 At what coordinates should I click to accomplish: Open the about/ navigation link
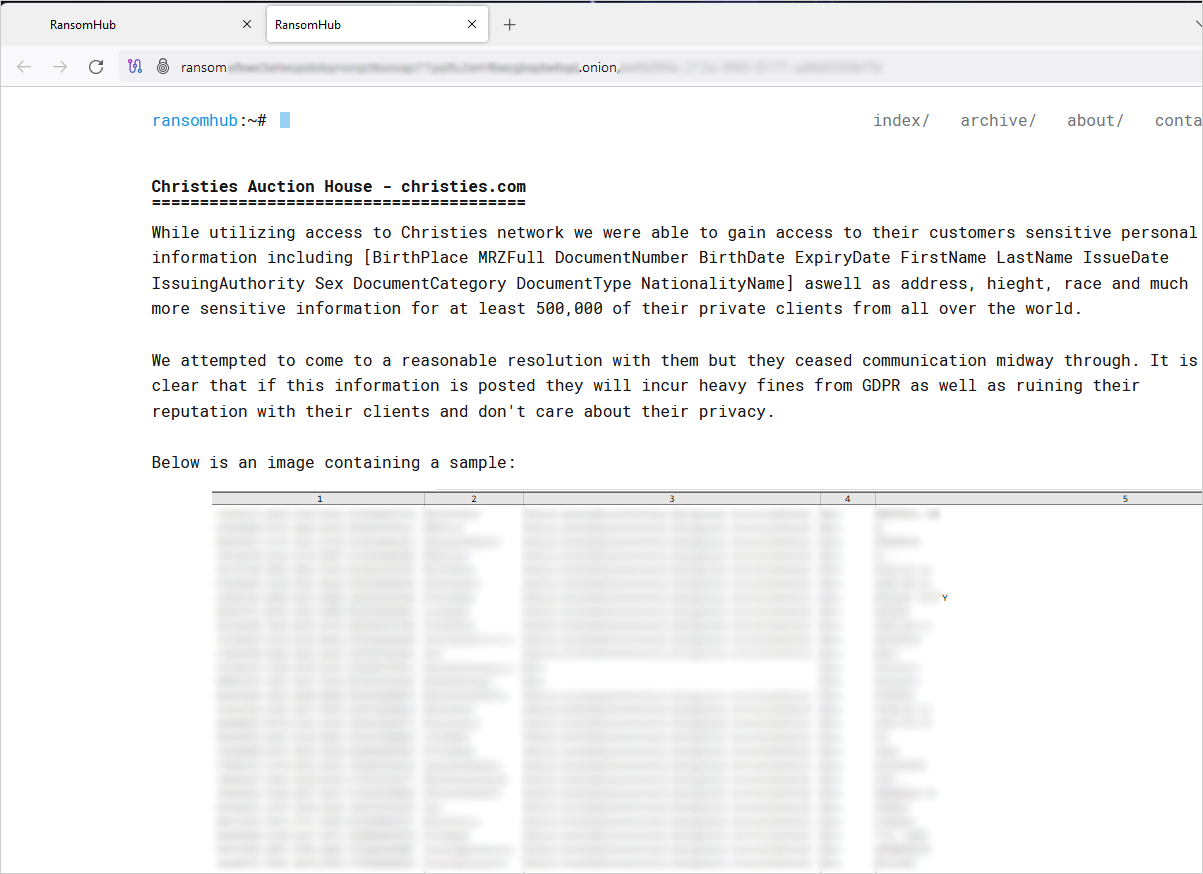click(x=1095, y=120)
